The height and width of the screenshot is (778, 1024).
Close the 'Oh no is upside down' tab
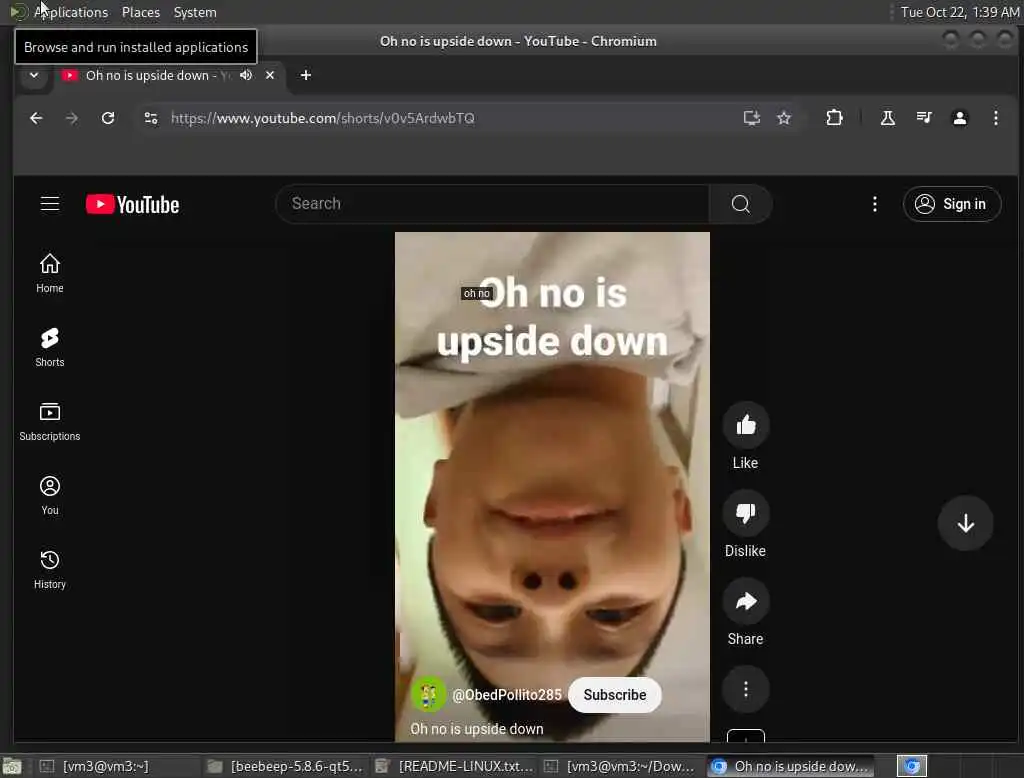click(270, 75)
